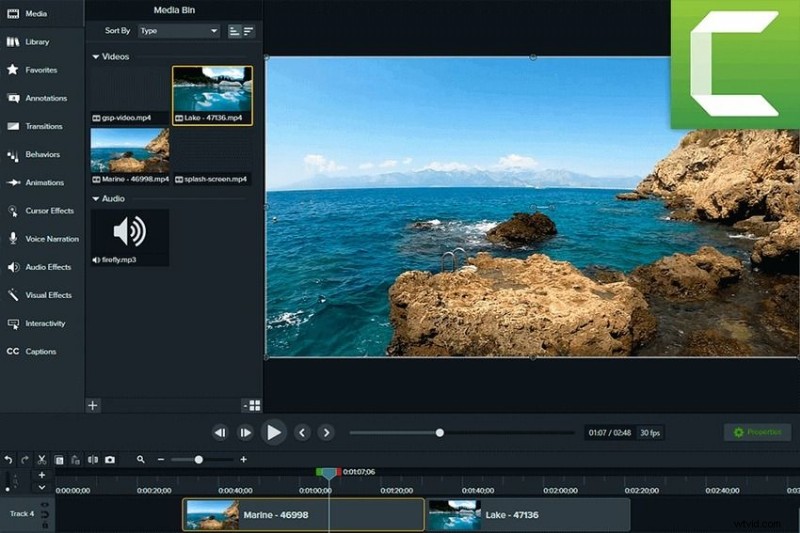800x533 pixels.
Task: Open the Behaviors tab
Action: tap(42, 154)
